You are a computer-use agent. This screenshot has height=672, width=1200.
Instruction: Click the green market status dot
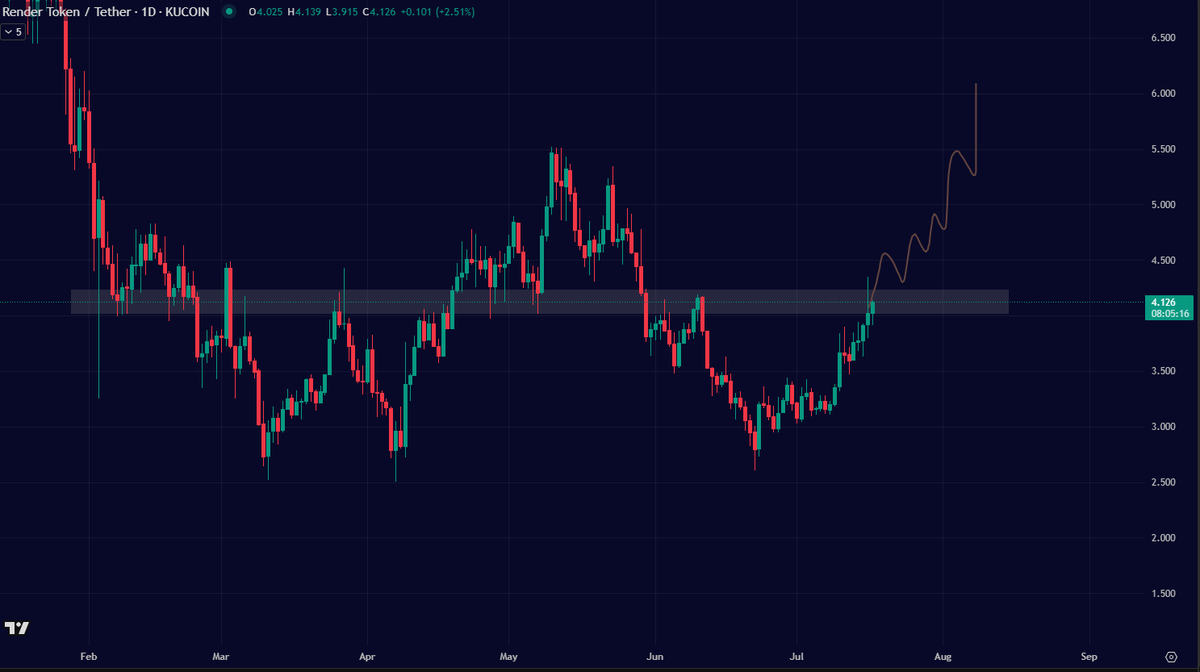point(230,12)
